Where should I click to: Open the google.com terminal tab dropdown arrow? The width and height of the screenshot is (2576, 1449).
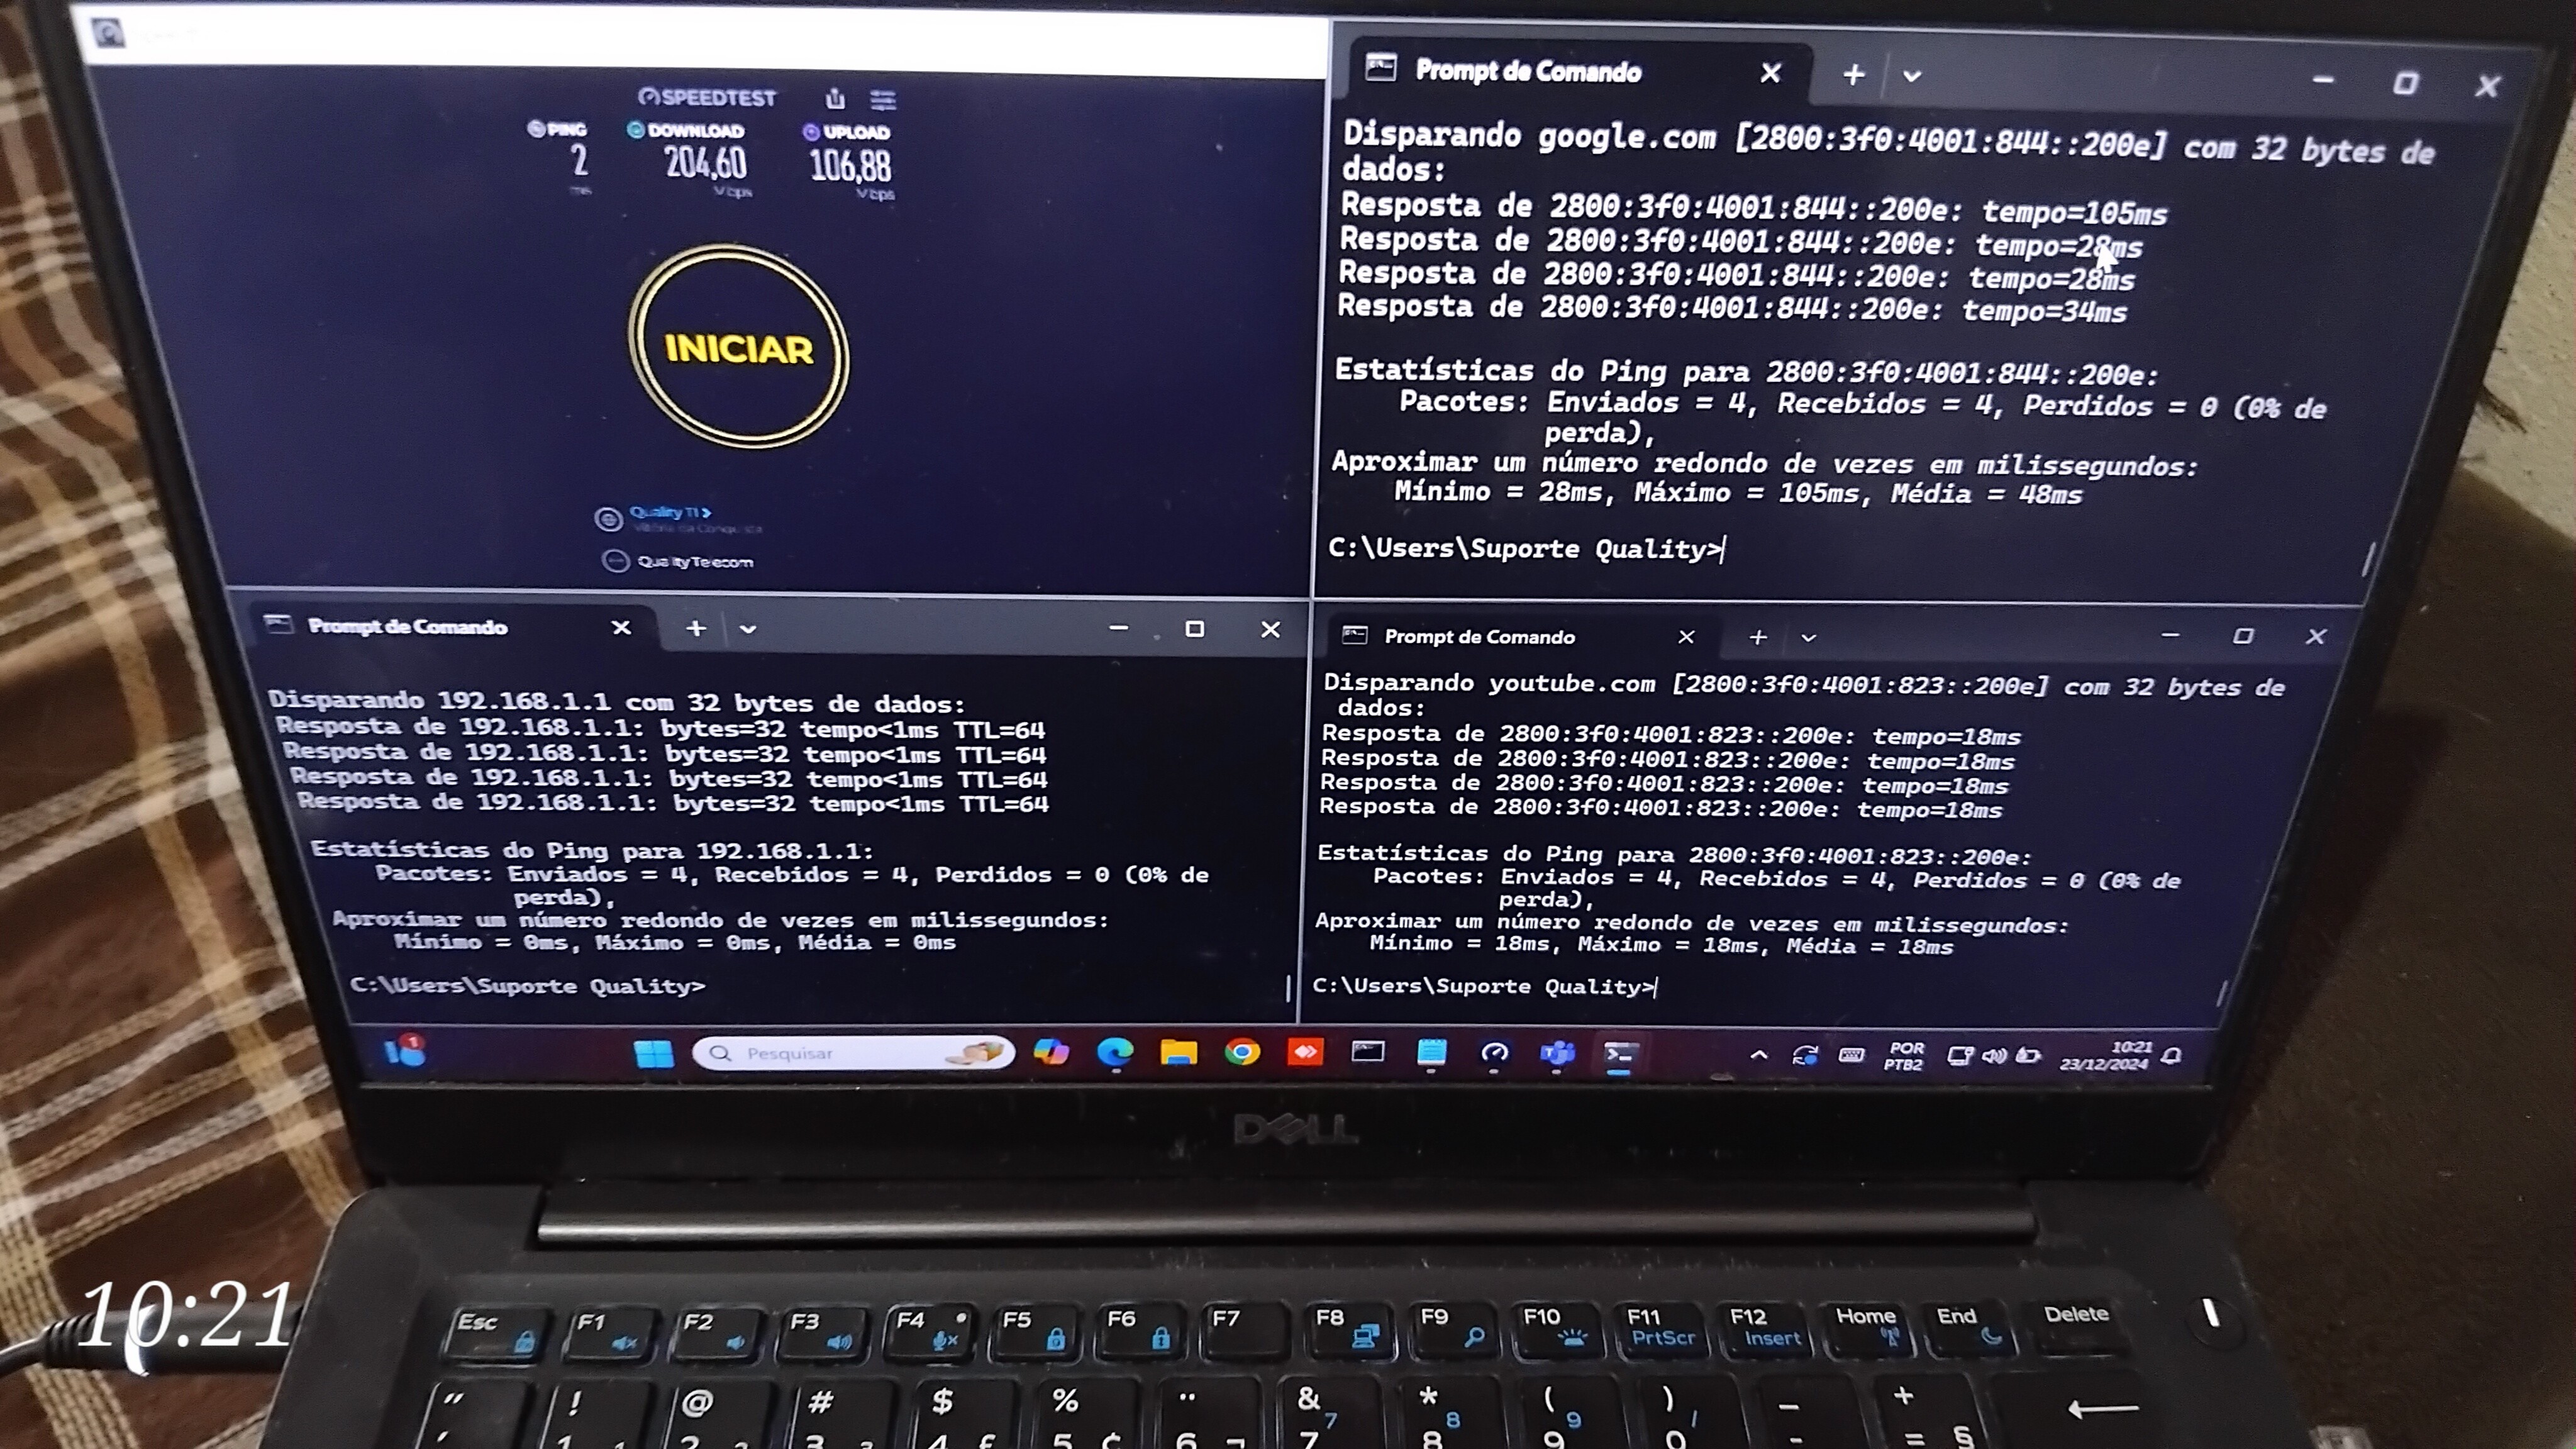[x=1912, y=76]
